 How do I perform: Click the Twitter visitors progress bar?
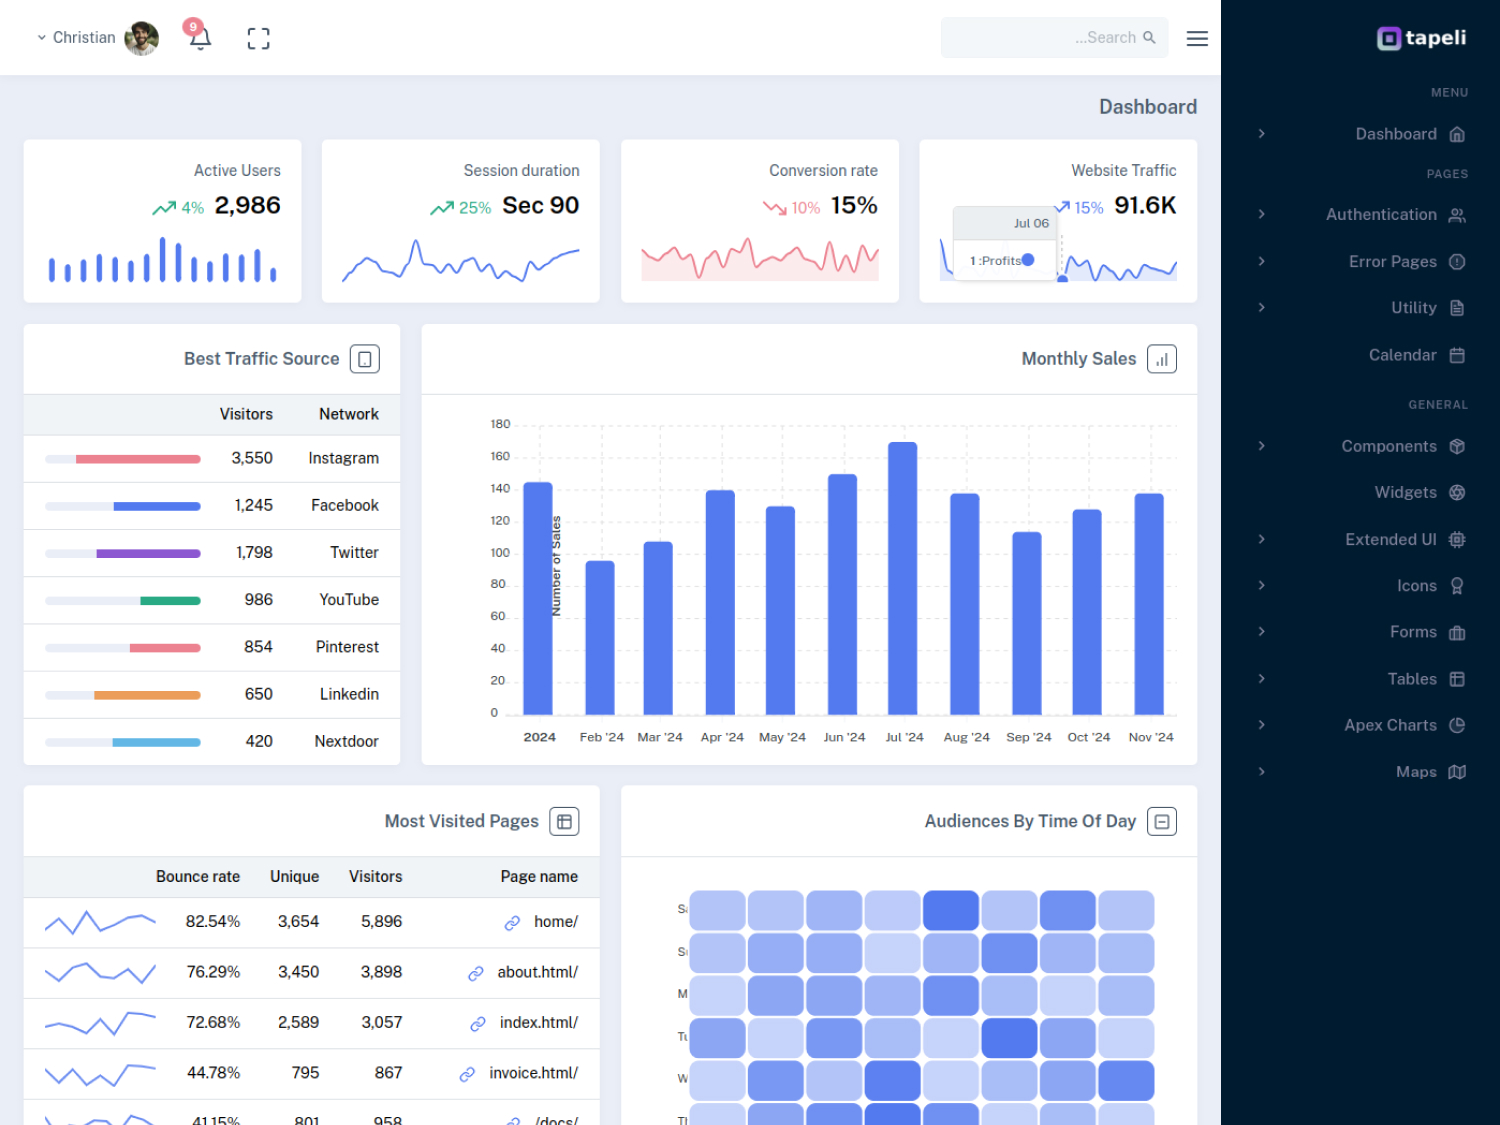[123, 553]
